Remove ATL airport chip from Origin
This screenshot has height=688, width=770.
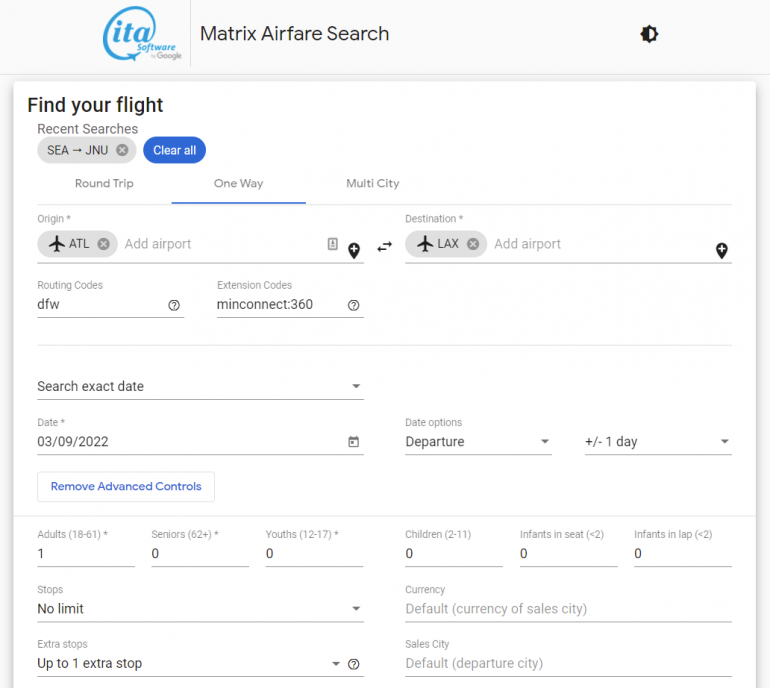tap(103, 244)
